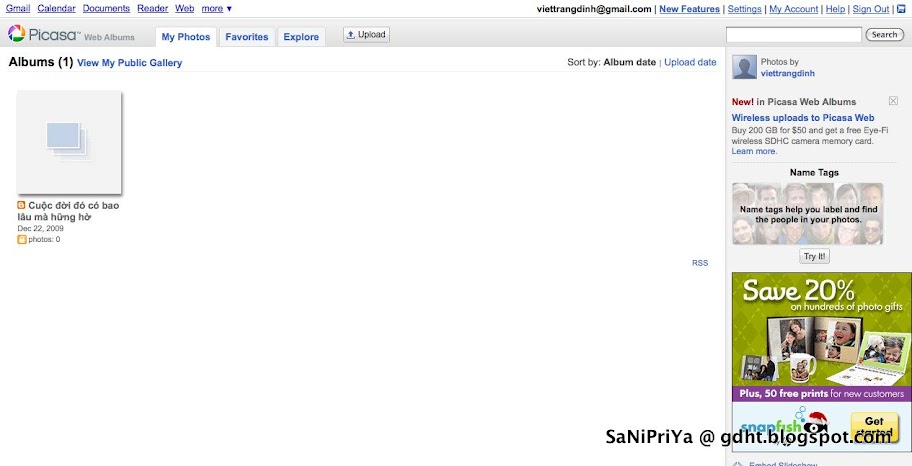Open Calendar link in top bar
This screenshot has width=912, height=466.
click(56, 9)
